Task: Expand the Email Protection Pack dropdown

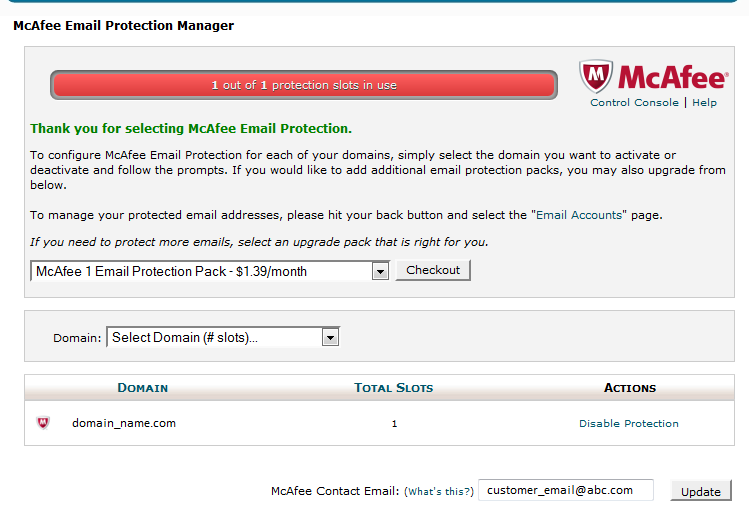Action: point(379,271)
